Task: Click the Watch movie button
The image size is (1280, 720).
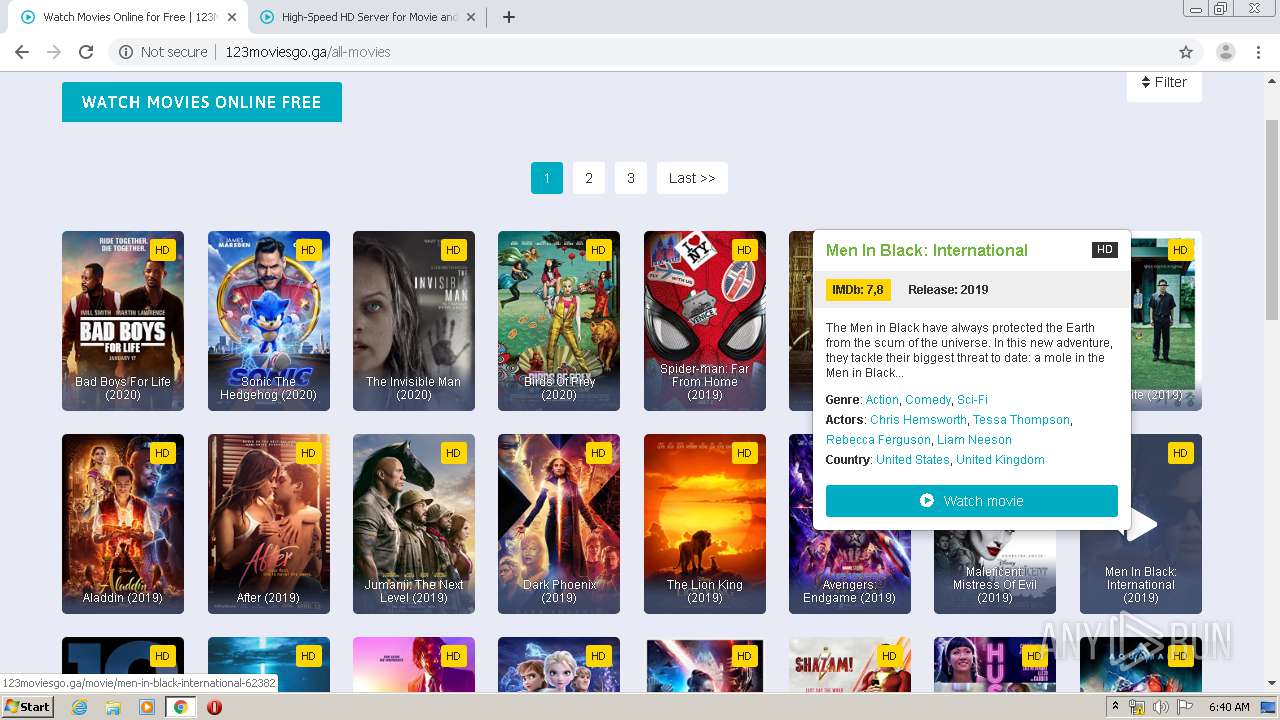Action: point(972,501)
